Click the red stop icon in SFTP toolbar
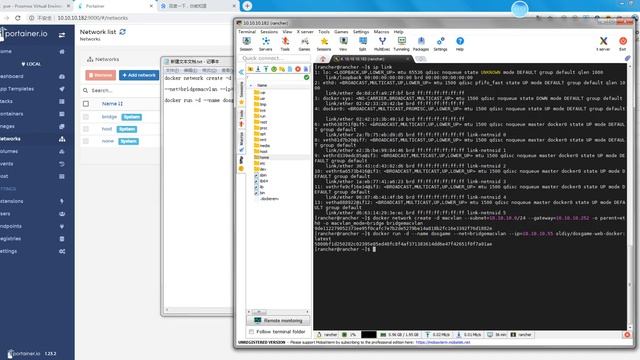640x360 pixels. tap(298, 69)
